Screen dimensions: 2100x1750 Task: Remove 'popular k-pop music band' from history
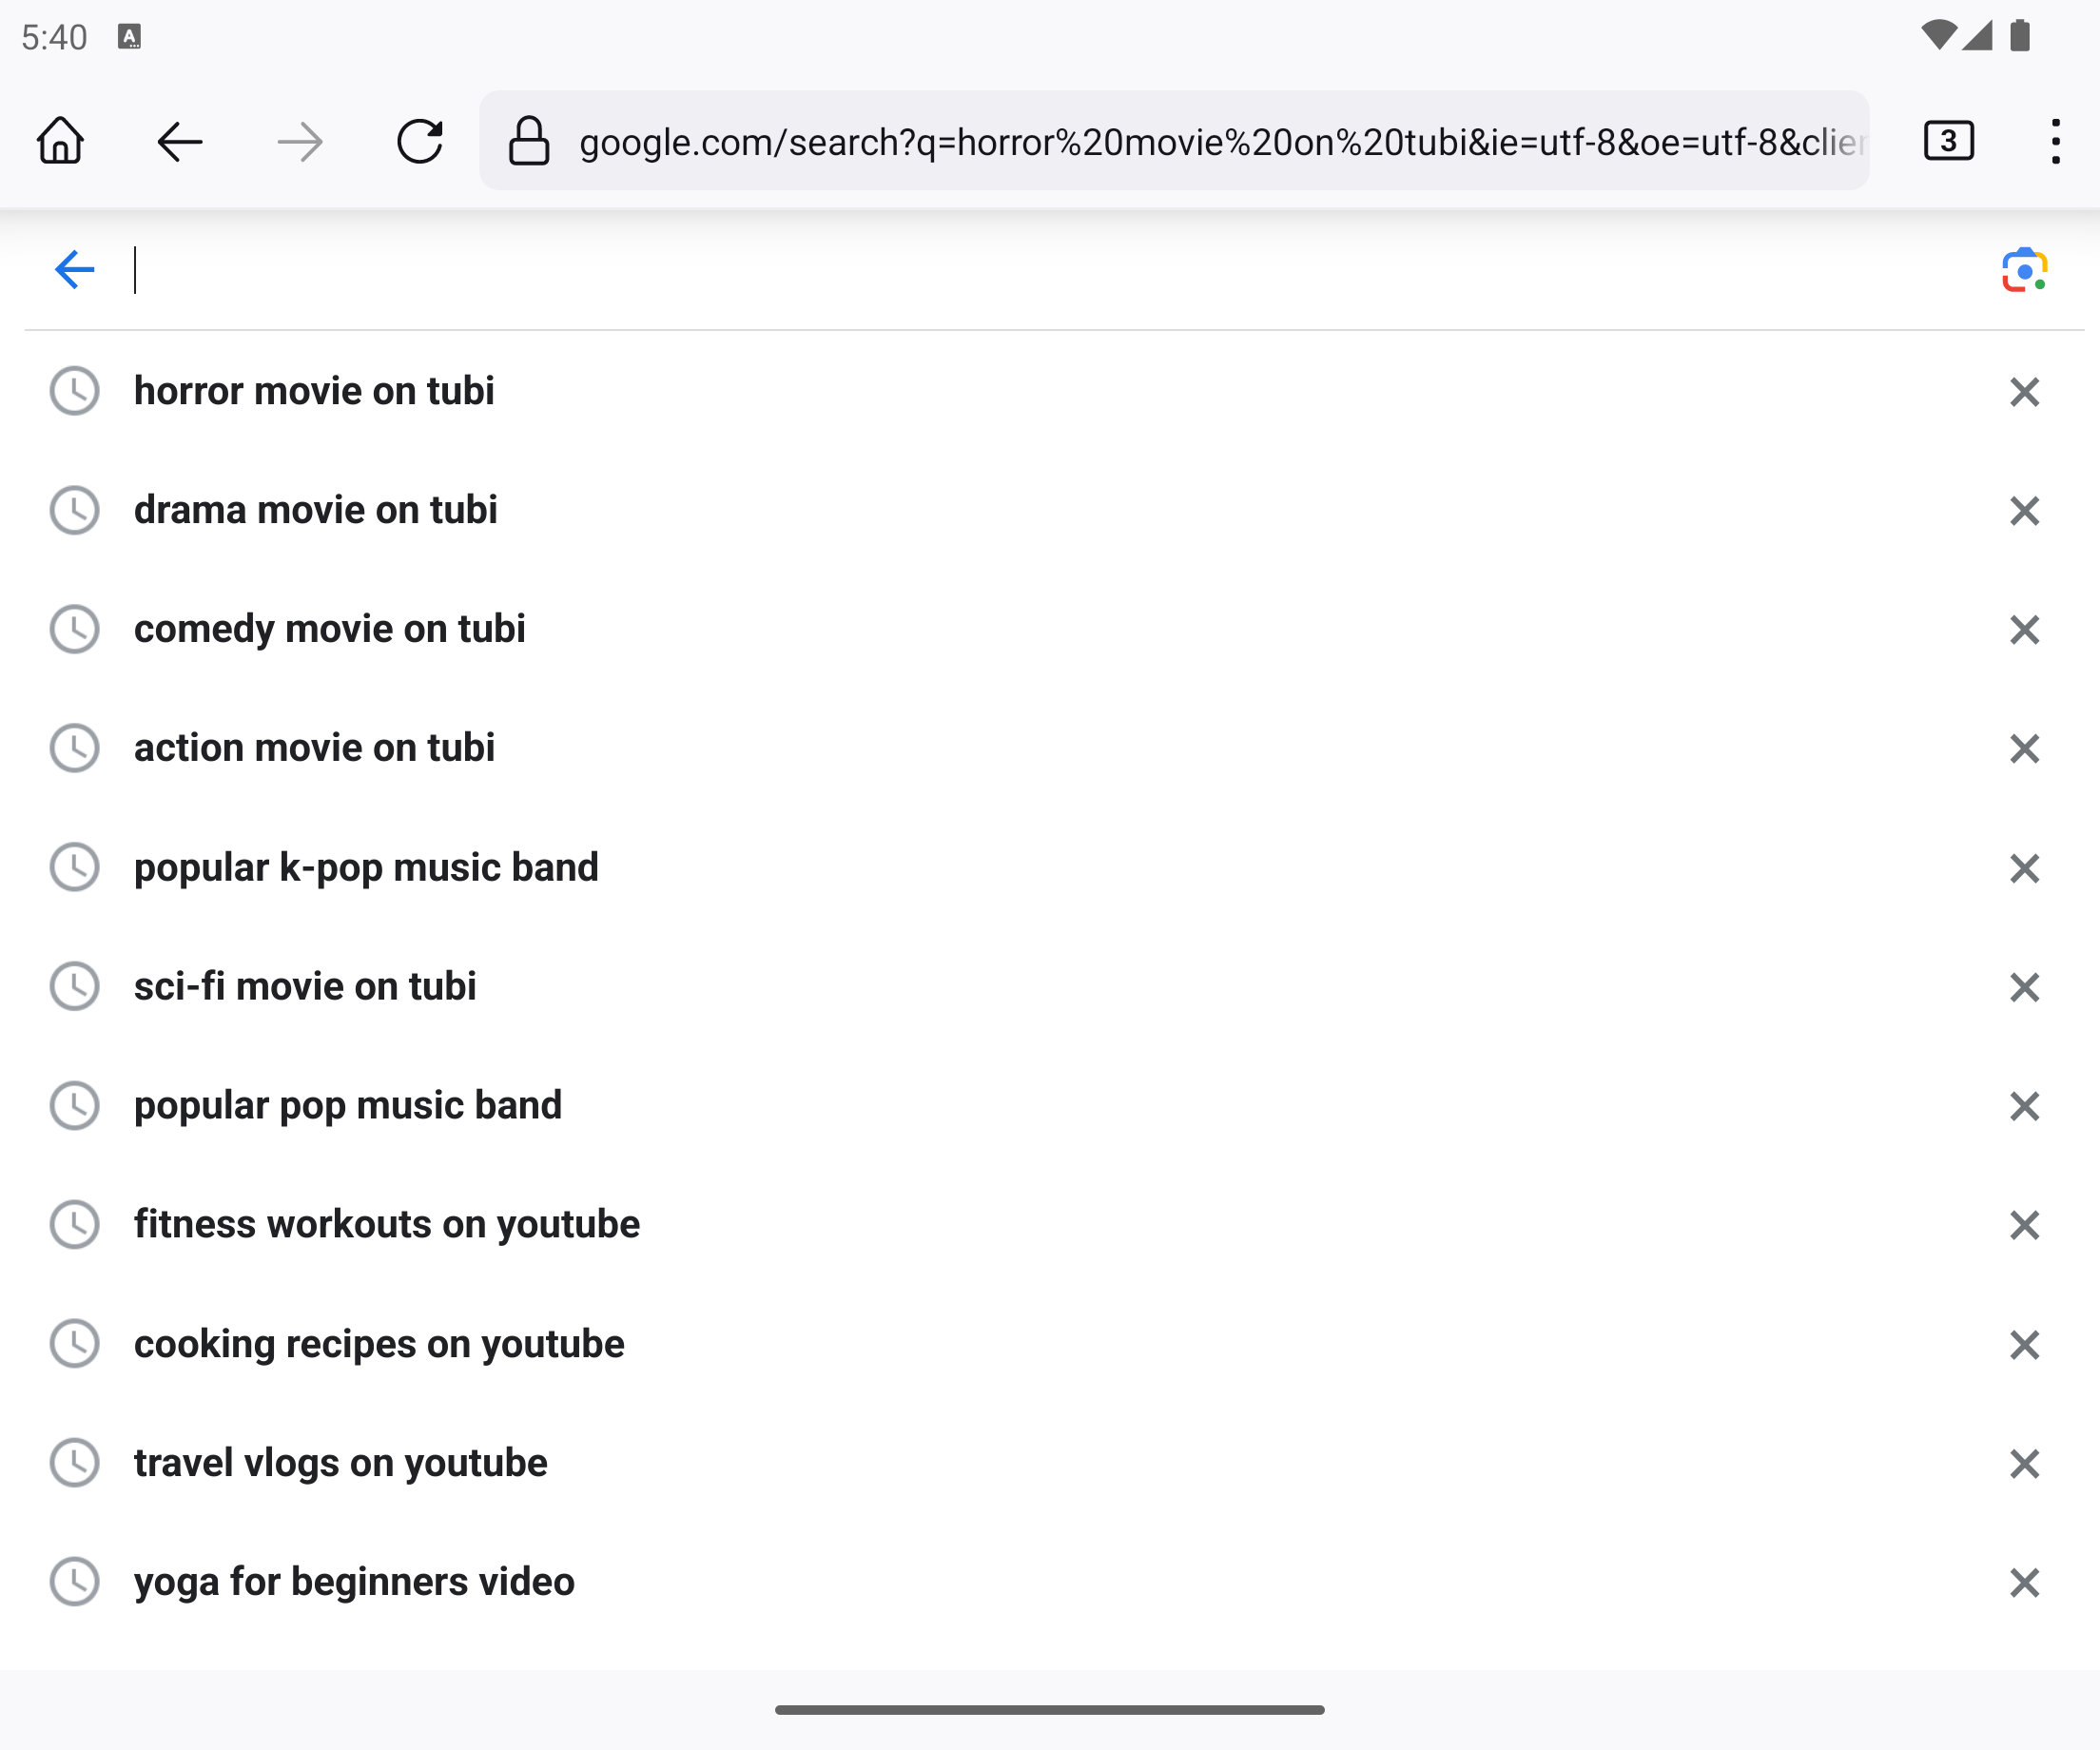pyautogui.click(x=2024, y=868)
